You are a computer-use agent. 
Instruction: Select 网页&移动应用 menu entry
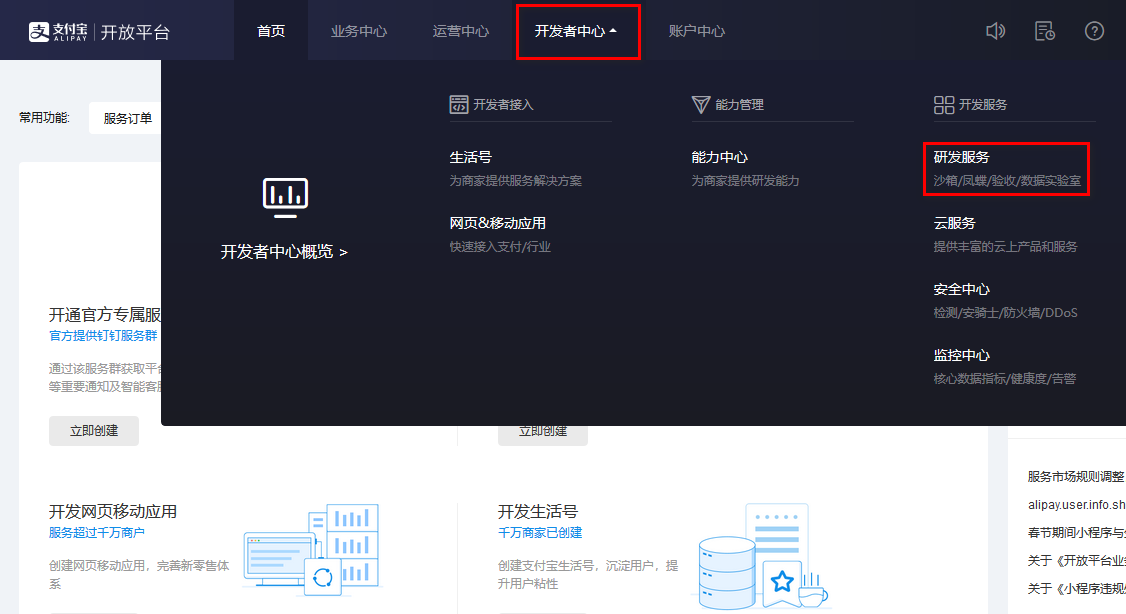498,223
